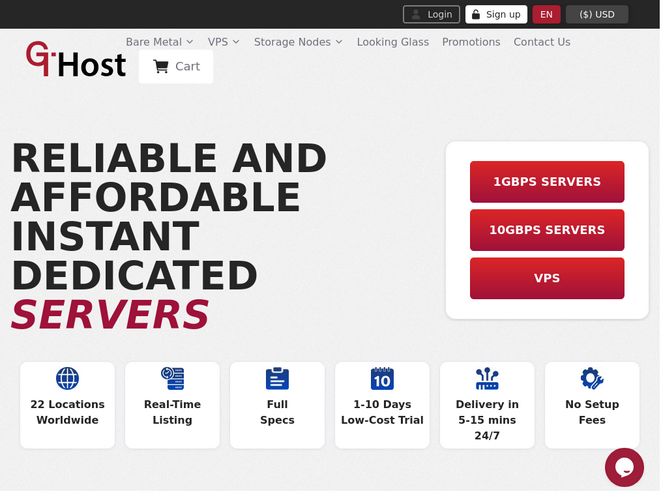
Task: Expand the Bare Metal menu
Action: [159, 42]
